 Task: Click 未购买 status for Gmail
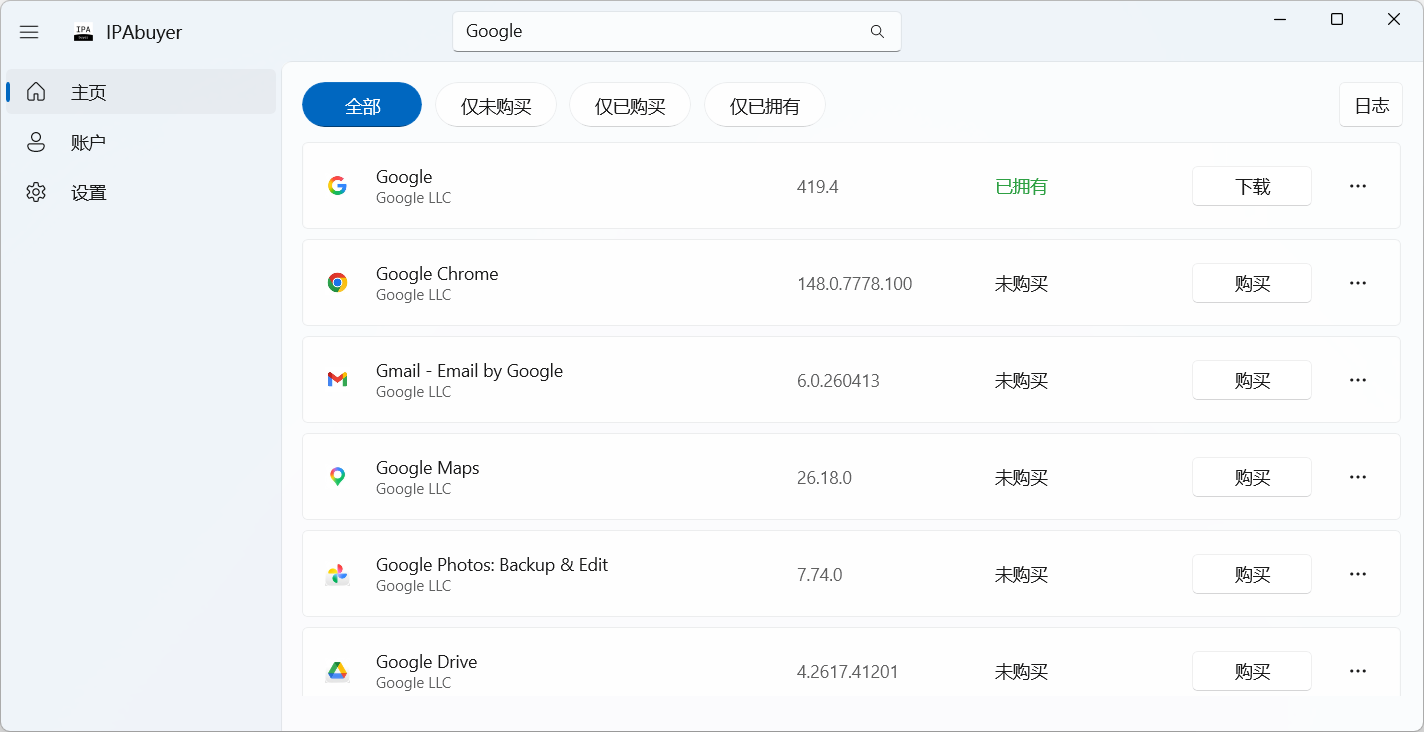1021,381
